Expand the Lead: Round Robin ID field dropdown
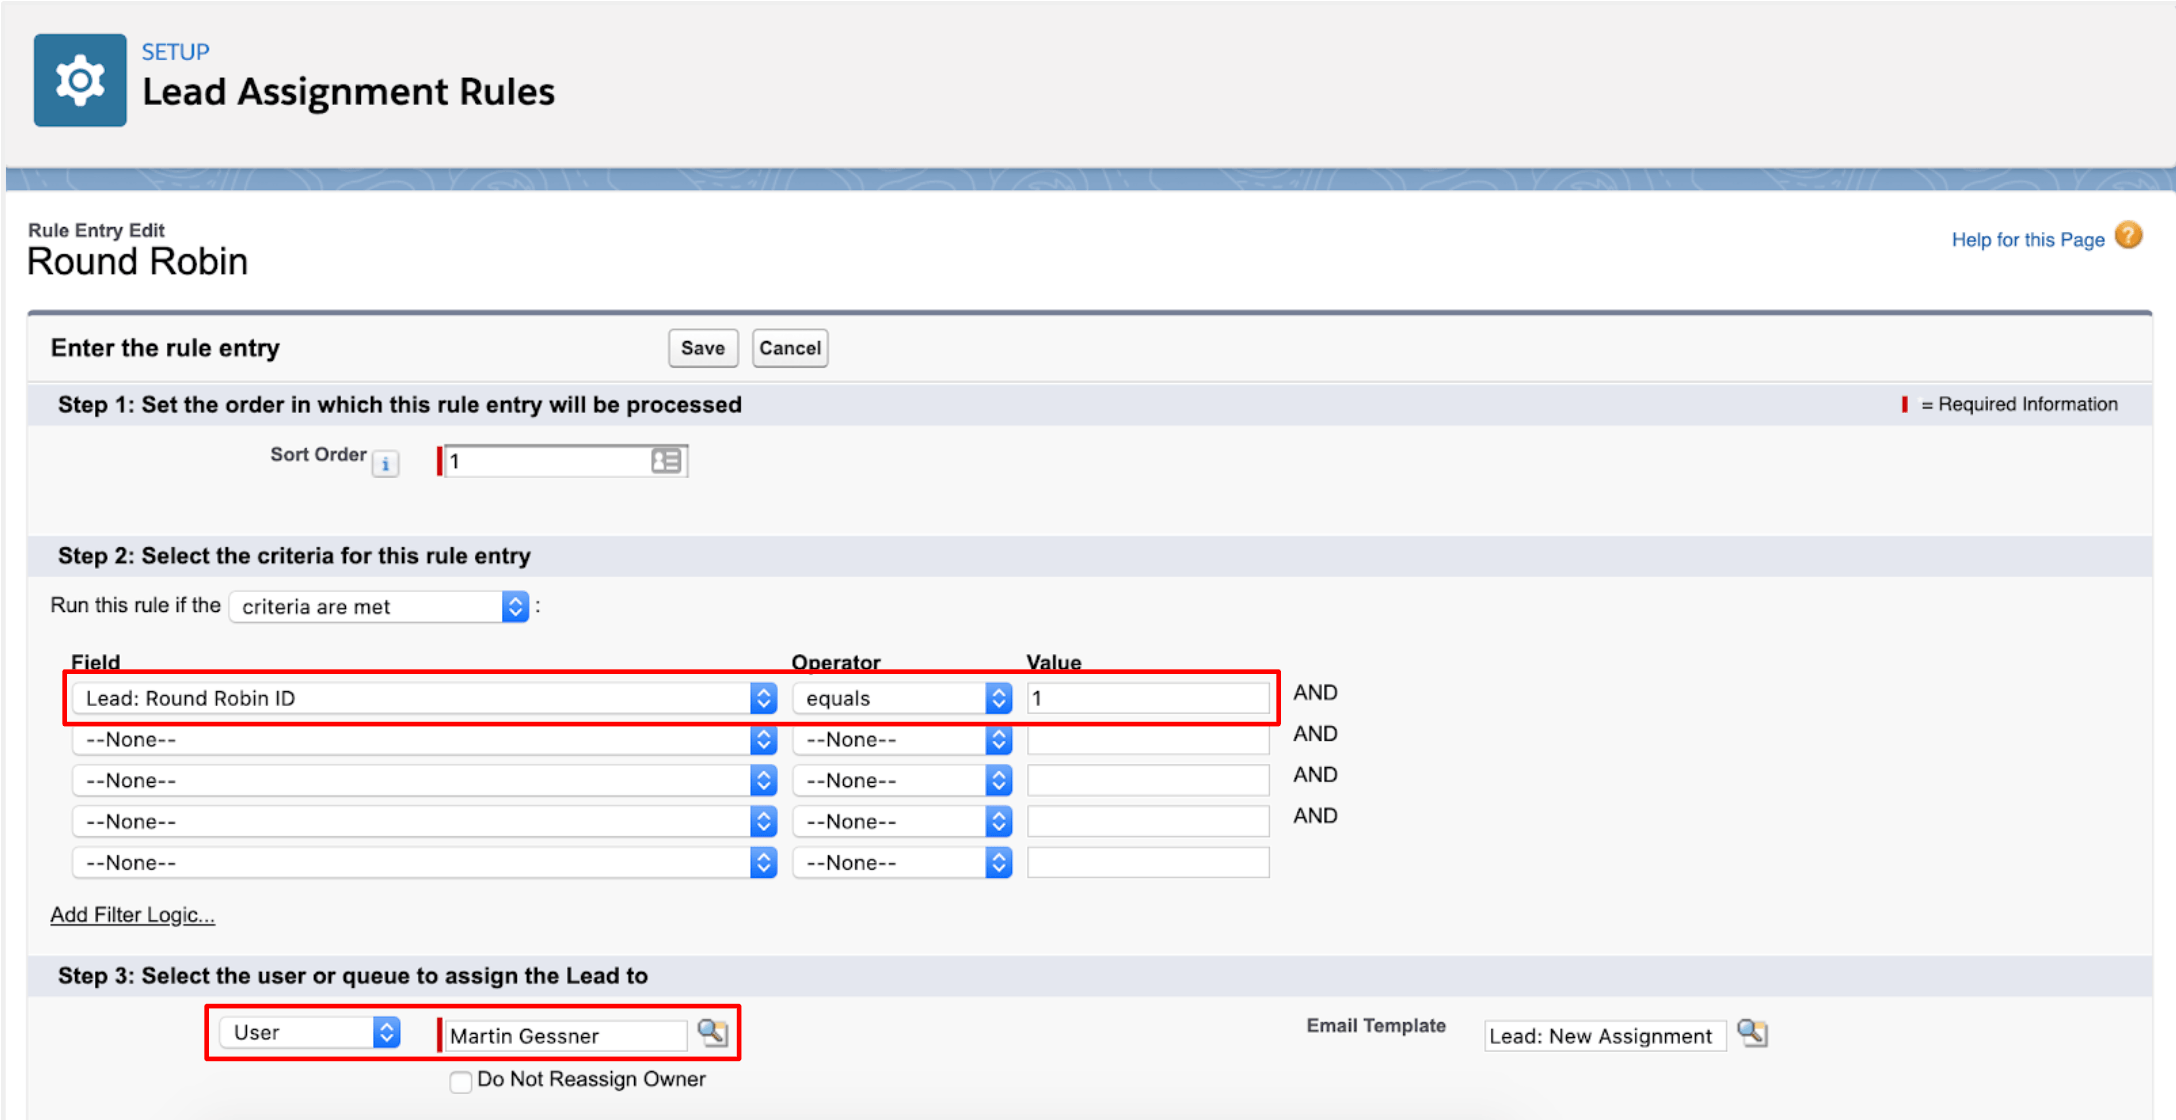This screenshot has height=1120, width=2176. click(x=424, y=698)
